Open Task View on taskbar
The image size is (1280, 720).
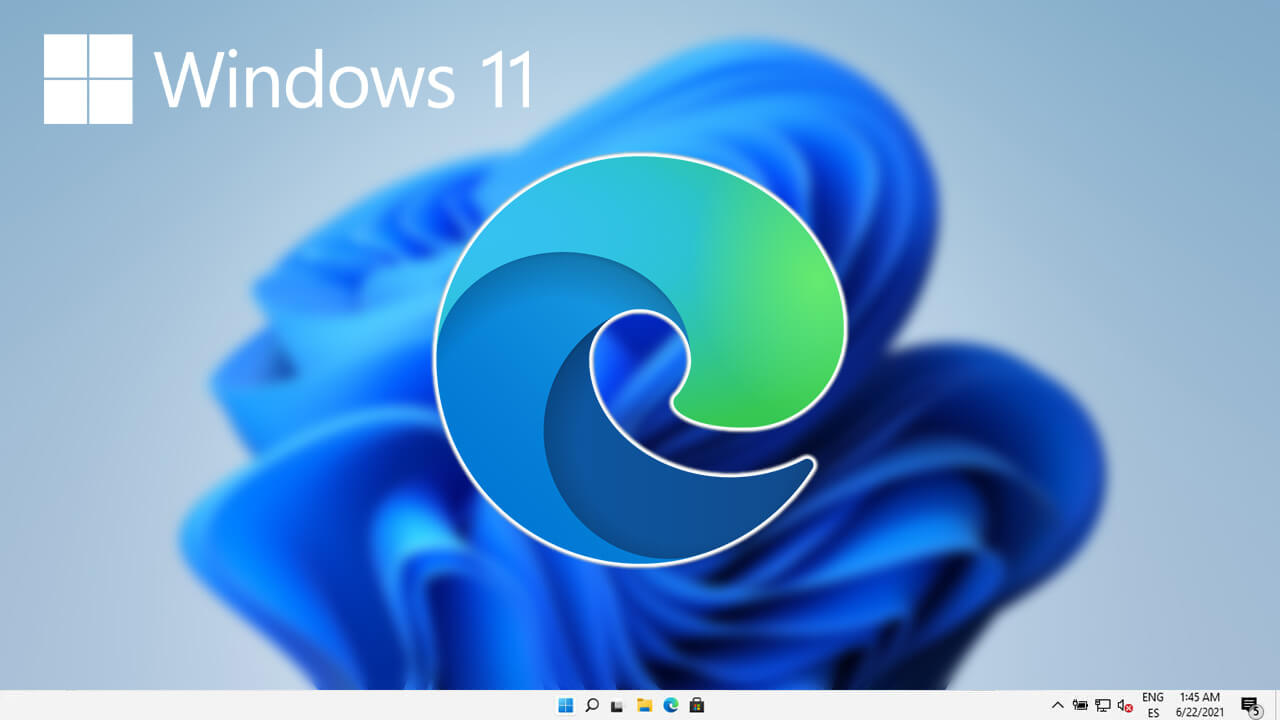pyautogui.click(x=618, y=706)
